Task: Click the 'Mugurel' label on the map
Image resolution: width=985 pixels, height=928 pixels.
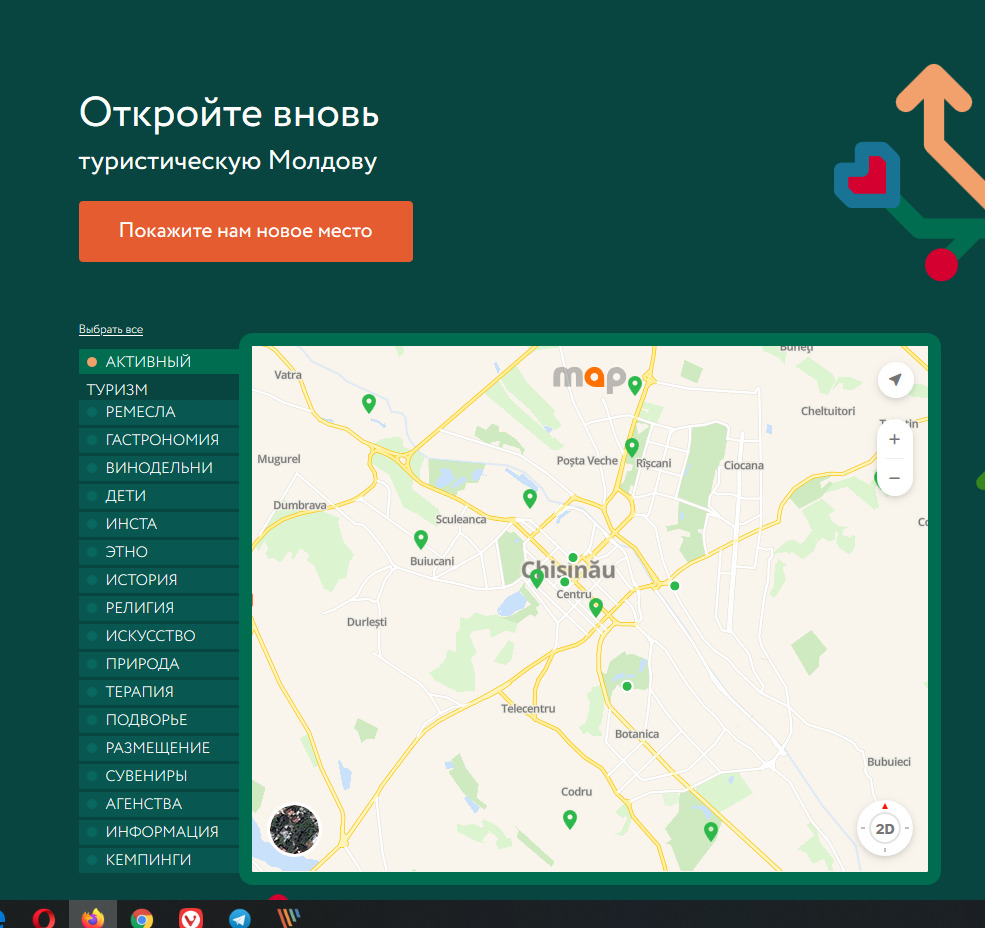Action: coord(278,459)
